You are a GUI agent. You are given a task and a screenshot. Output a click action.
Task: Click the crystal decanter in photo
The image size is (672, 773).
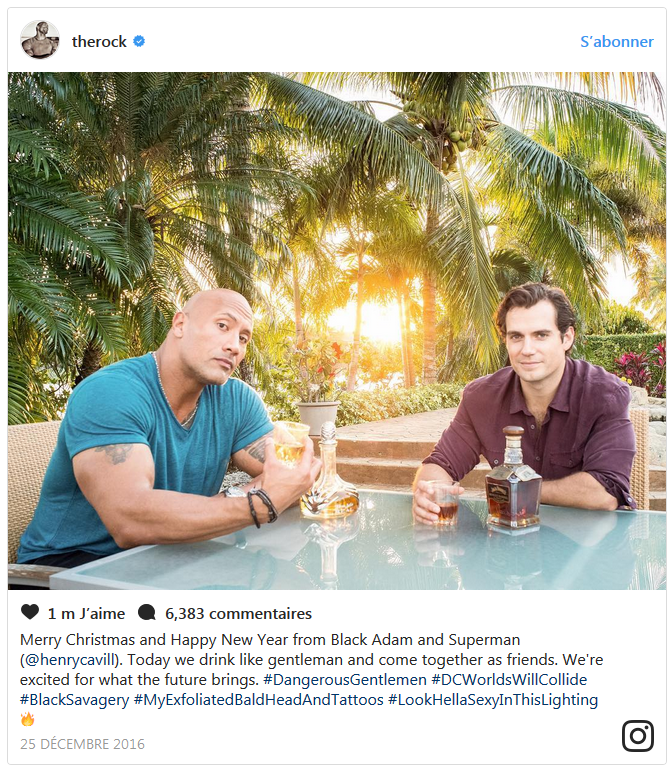coord(329,471)
